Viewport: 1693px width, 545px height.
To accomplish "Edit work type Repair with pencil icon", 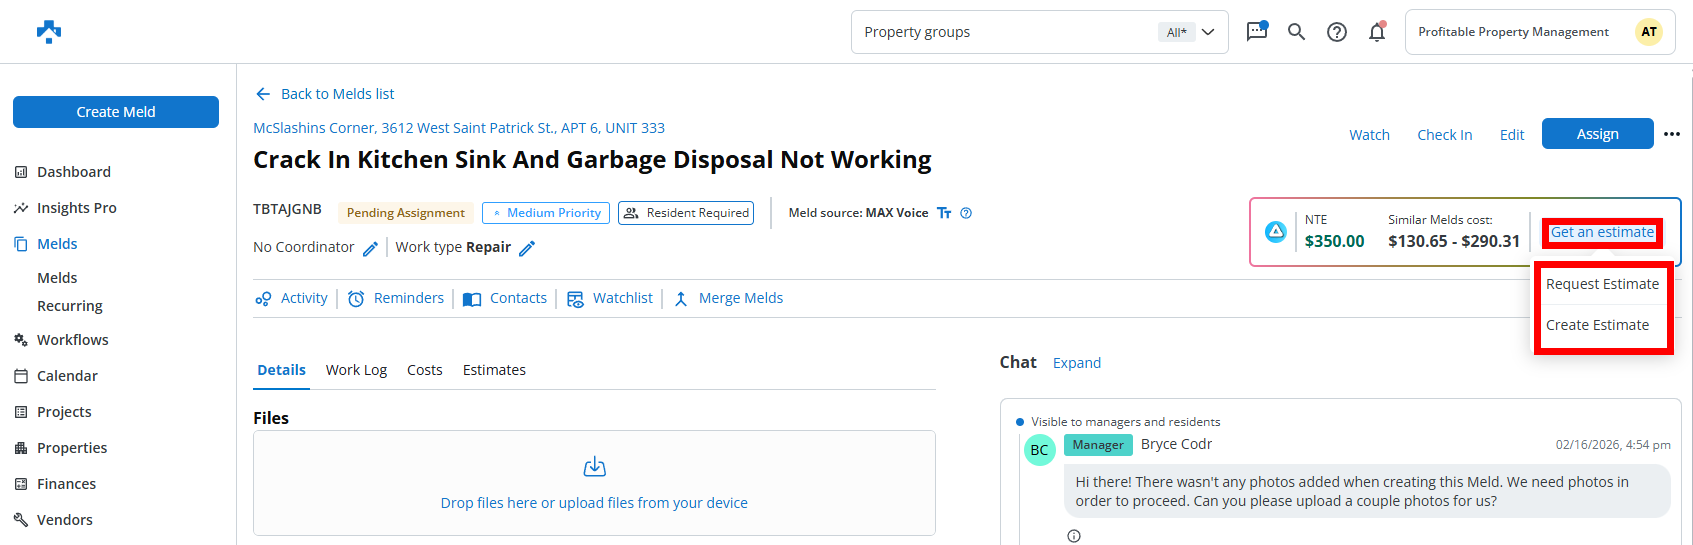I will tap(527, 248).
